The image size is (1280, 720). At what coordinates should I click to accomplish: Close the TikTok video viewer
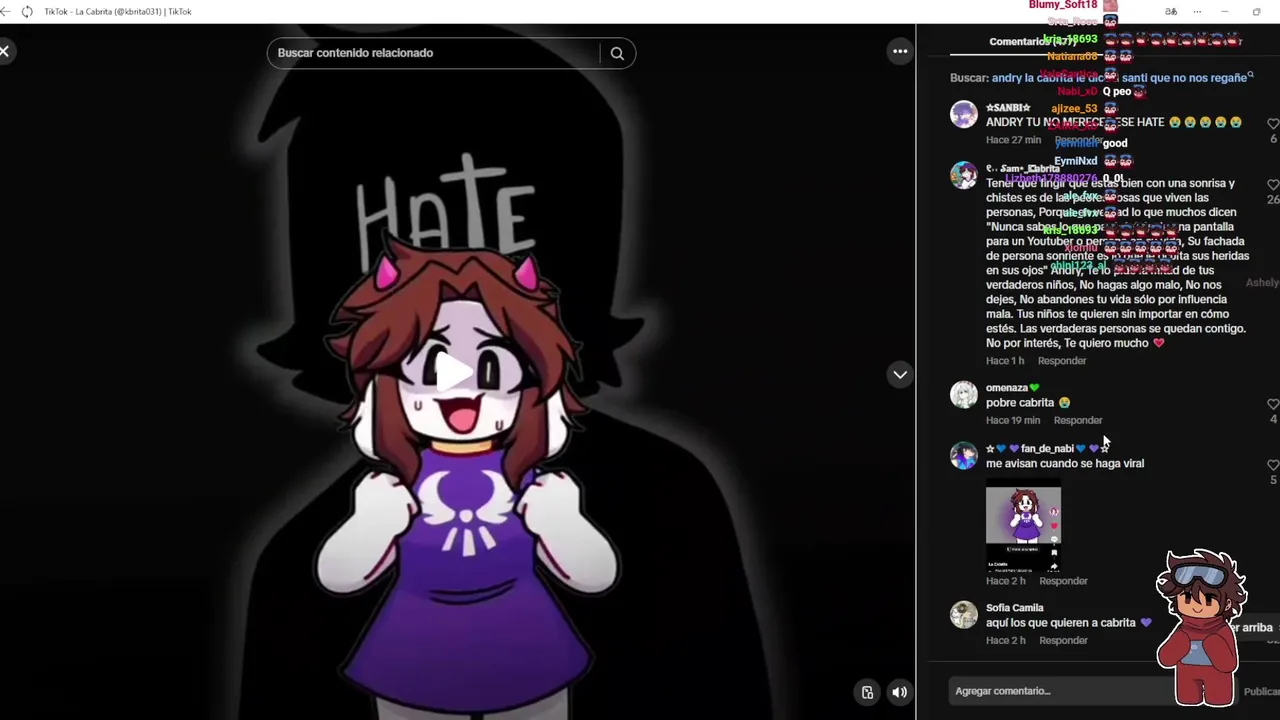[x=5, y=51]
